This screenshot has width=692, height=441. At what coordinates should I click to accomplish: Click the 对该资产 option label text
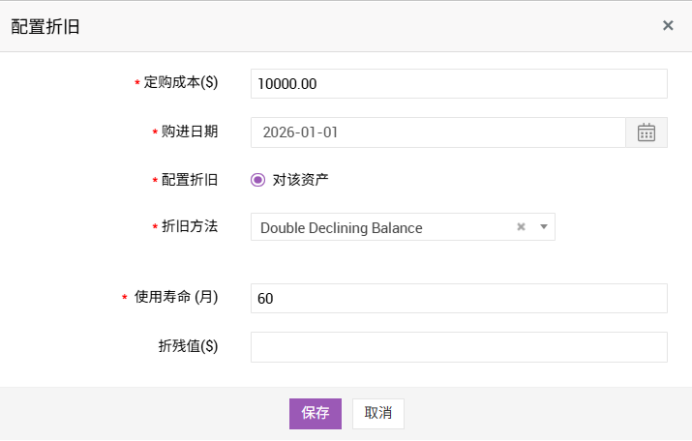[x=300, y=180]
